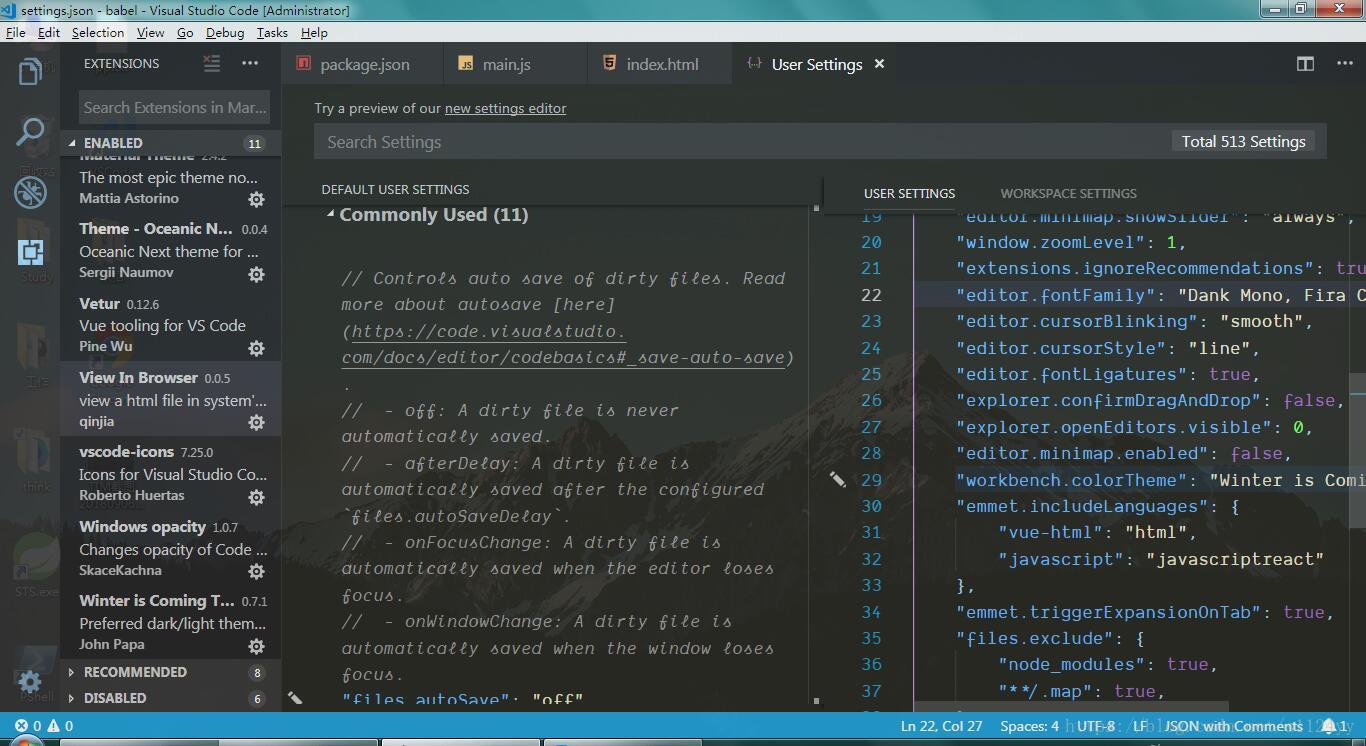Select View In Browser extension entry
Viewport: 1366px width, 746px height.
170,400
